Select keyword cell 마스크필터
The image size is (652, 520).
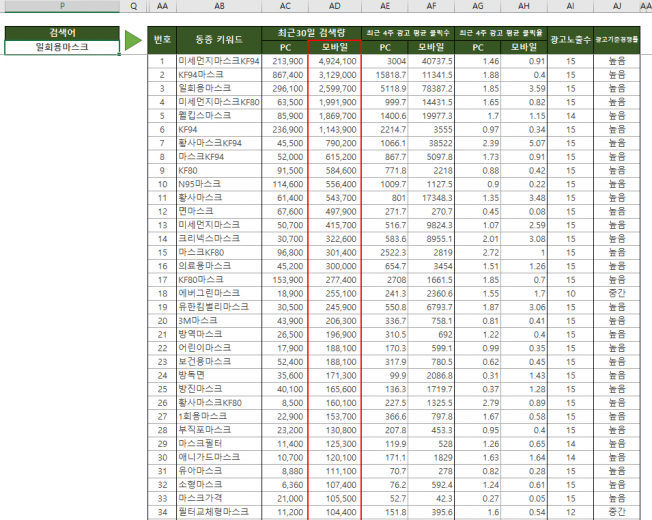(219, 444)
